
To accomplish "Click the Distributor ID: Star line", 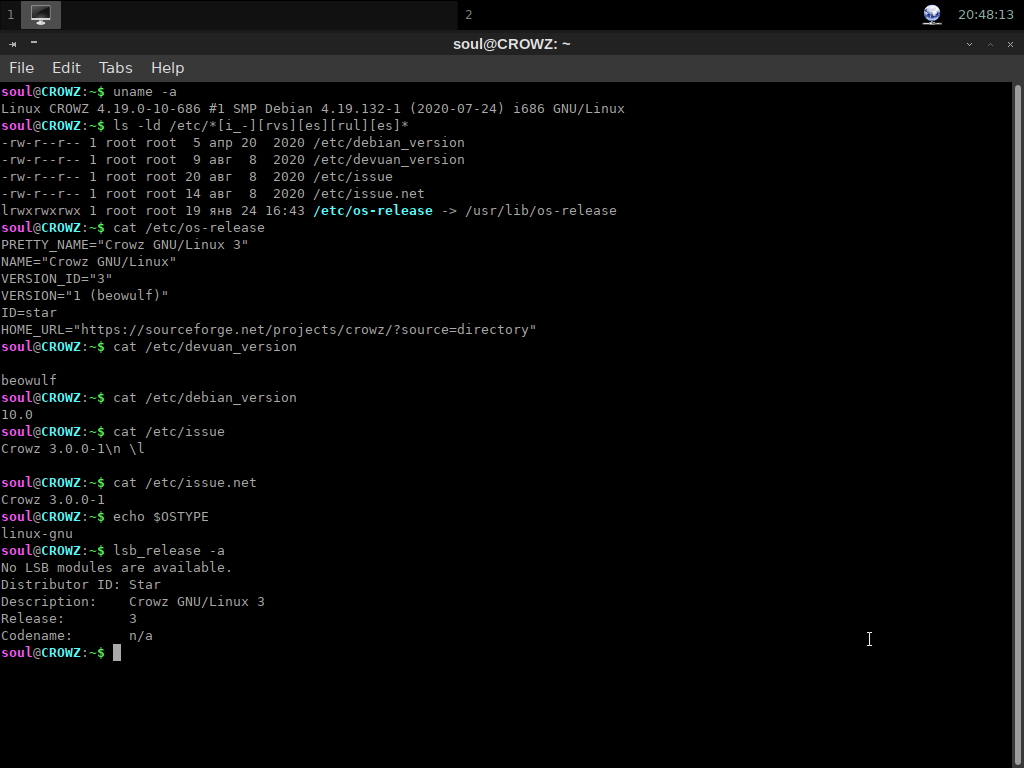I will pyautogui.click(x=81, y=584).
